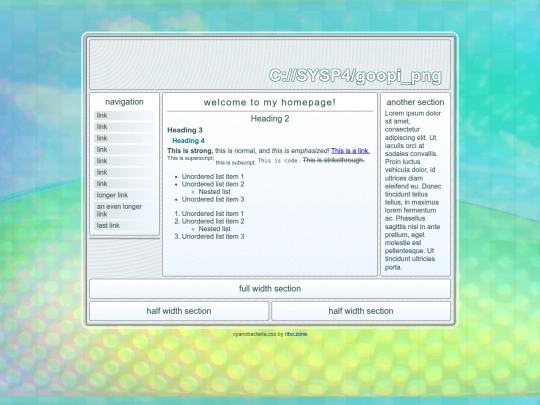Screen dimensions: 540x405
Task: Follow the blue "This is a link." hyperlink
Action: pos(350,151)
